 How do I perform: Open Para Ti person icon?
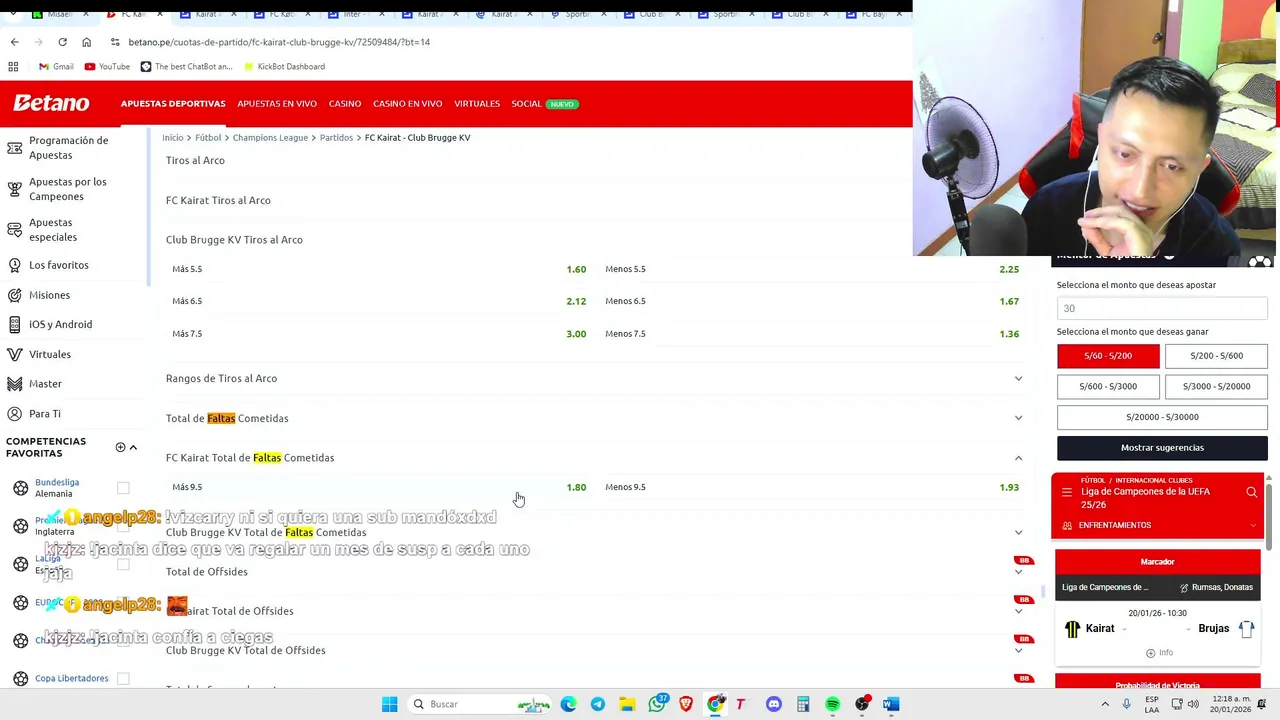tap(14, 414)
